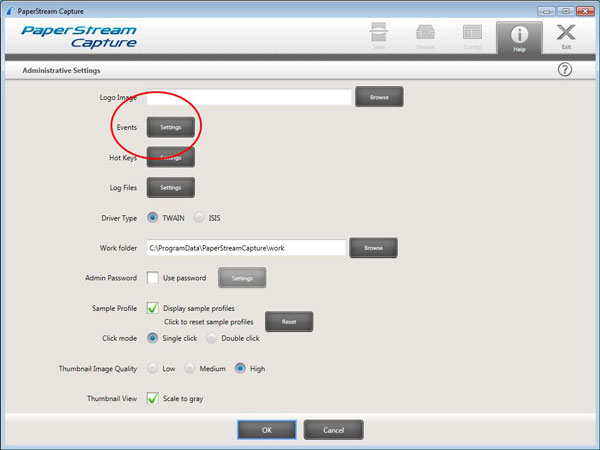Click the Click mode label
600x450 pixels.
click(x=119, y=338)
